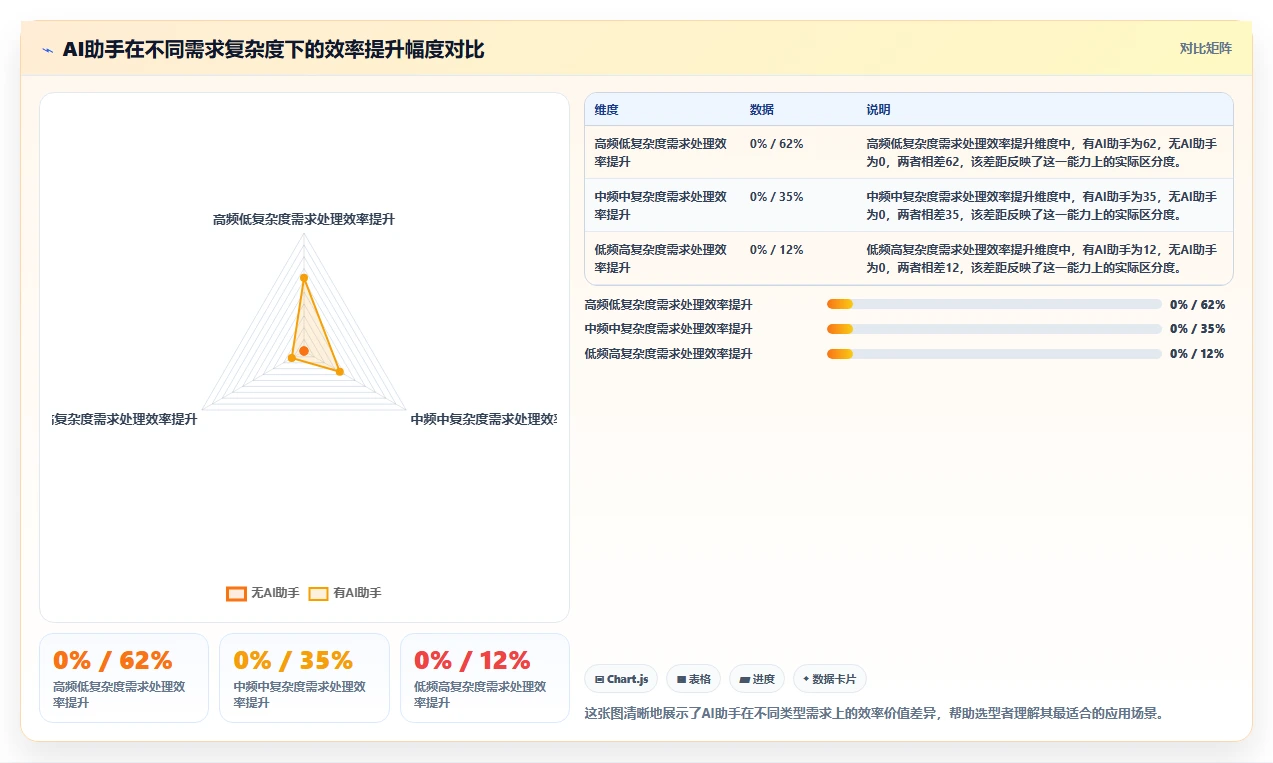Click the 对比矩阵 label in header
The height and width of the screenshot is (763, 1273).
[1205, 48]
